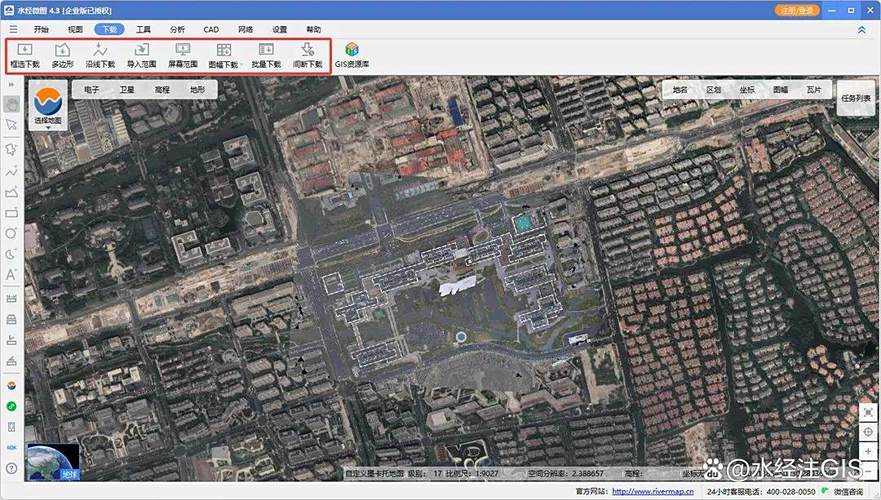Open the 设置 tab

coord(279,29)
